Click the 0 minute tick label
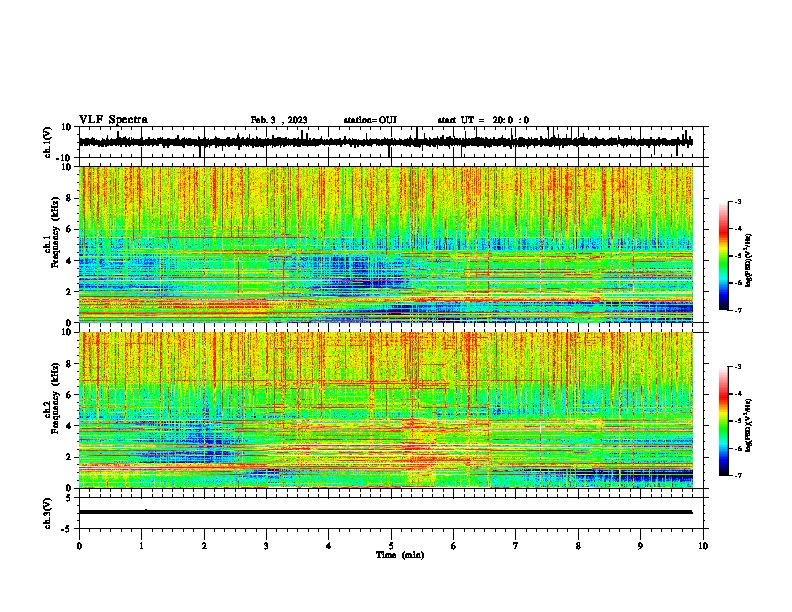This screenshot has width=792, height=612. tap(79, 546)
